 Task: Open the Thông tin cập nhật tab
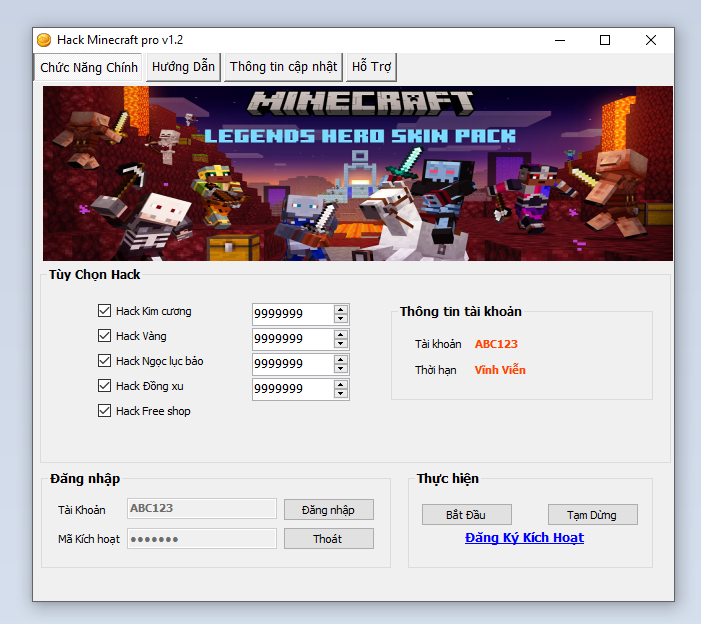pos(284,67)
